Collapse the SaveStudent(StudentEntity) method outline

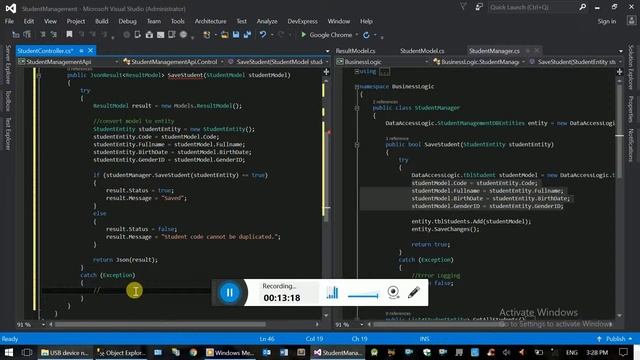pos(356,144)
